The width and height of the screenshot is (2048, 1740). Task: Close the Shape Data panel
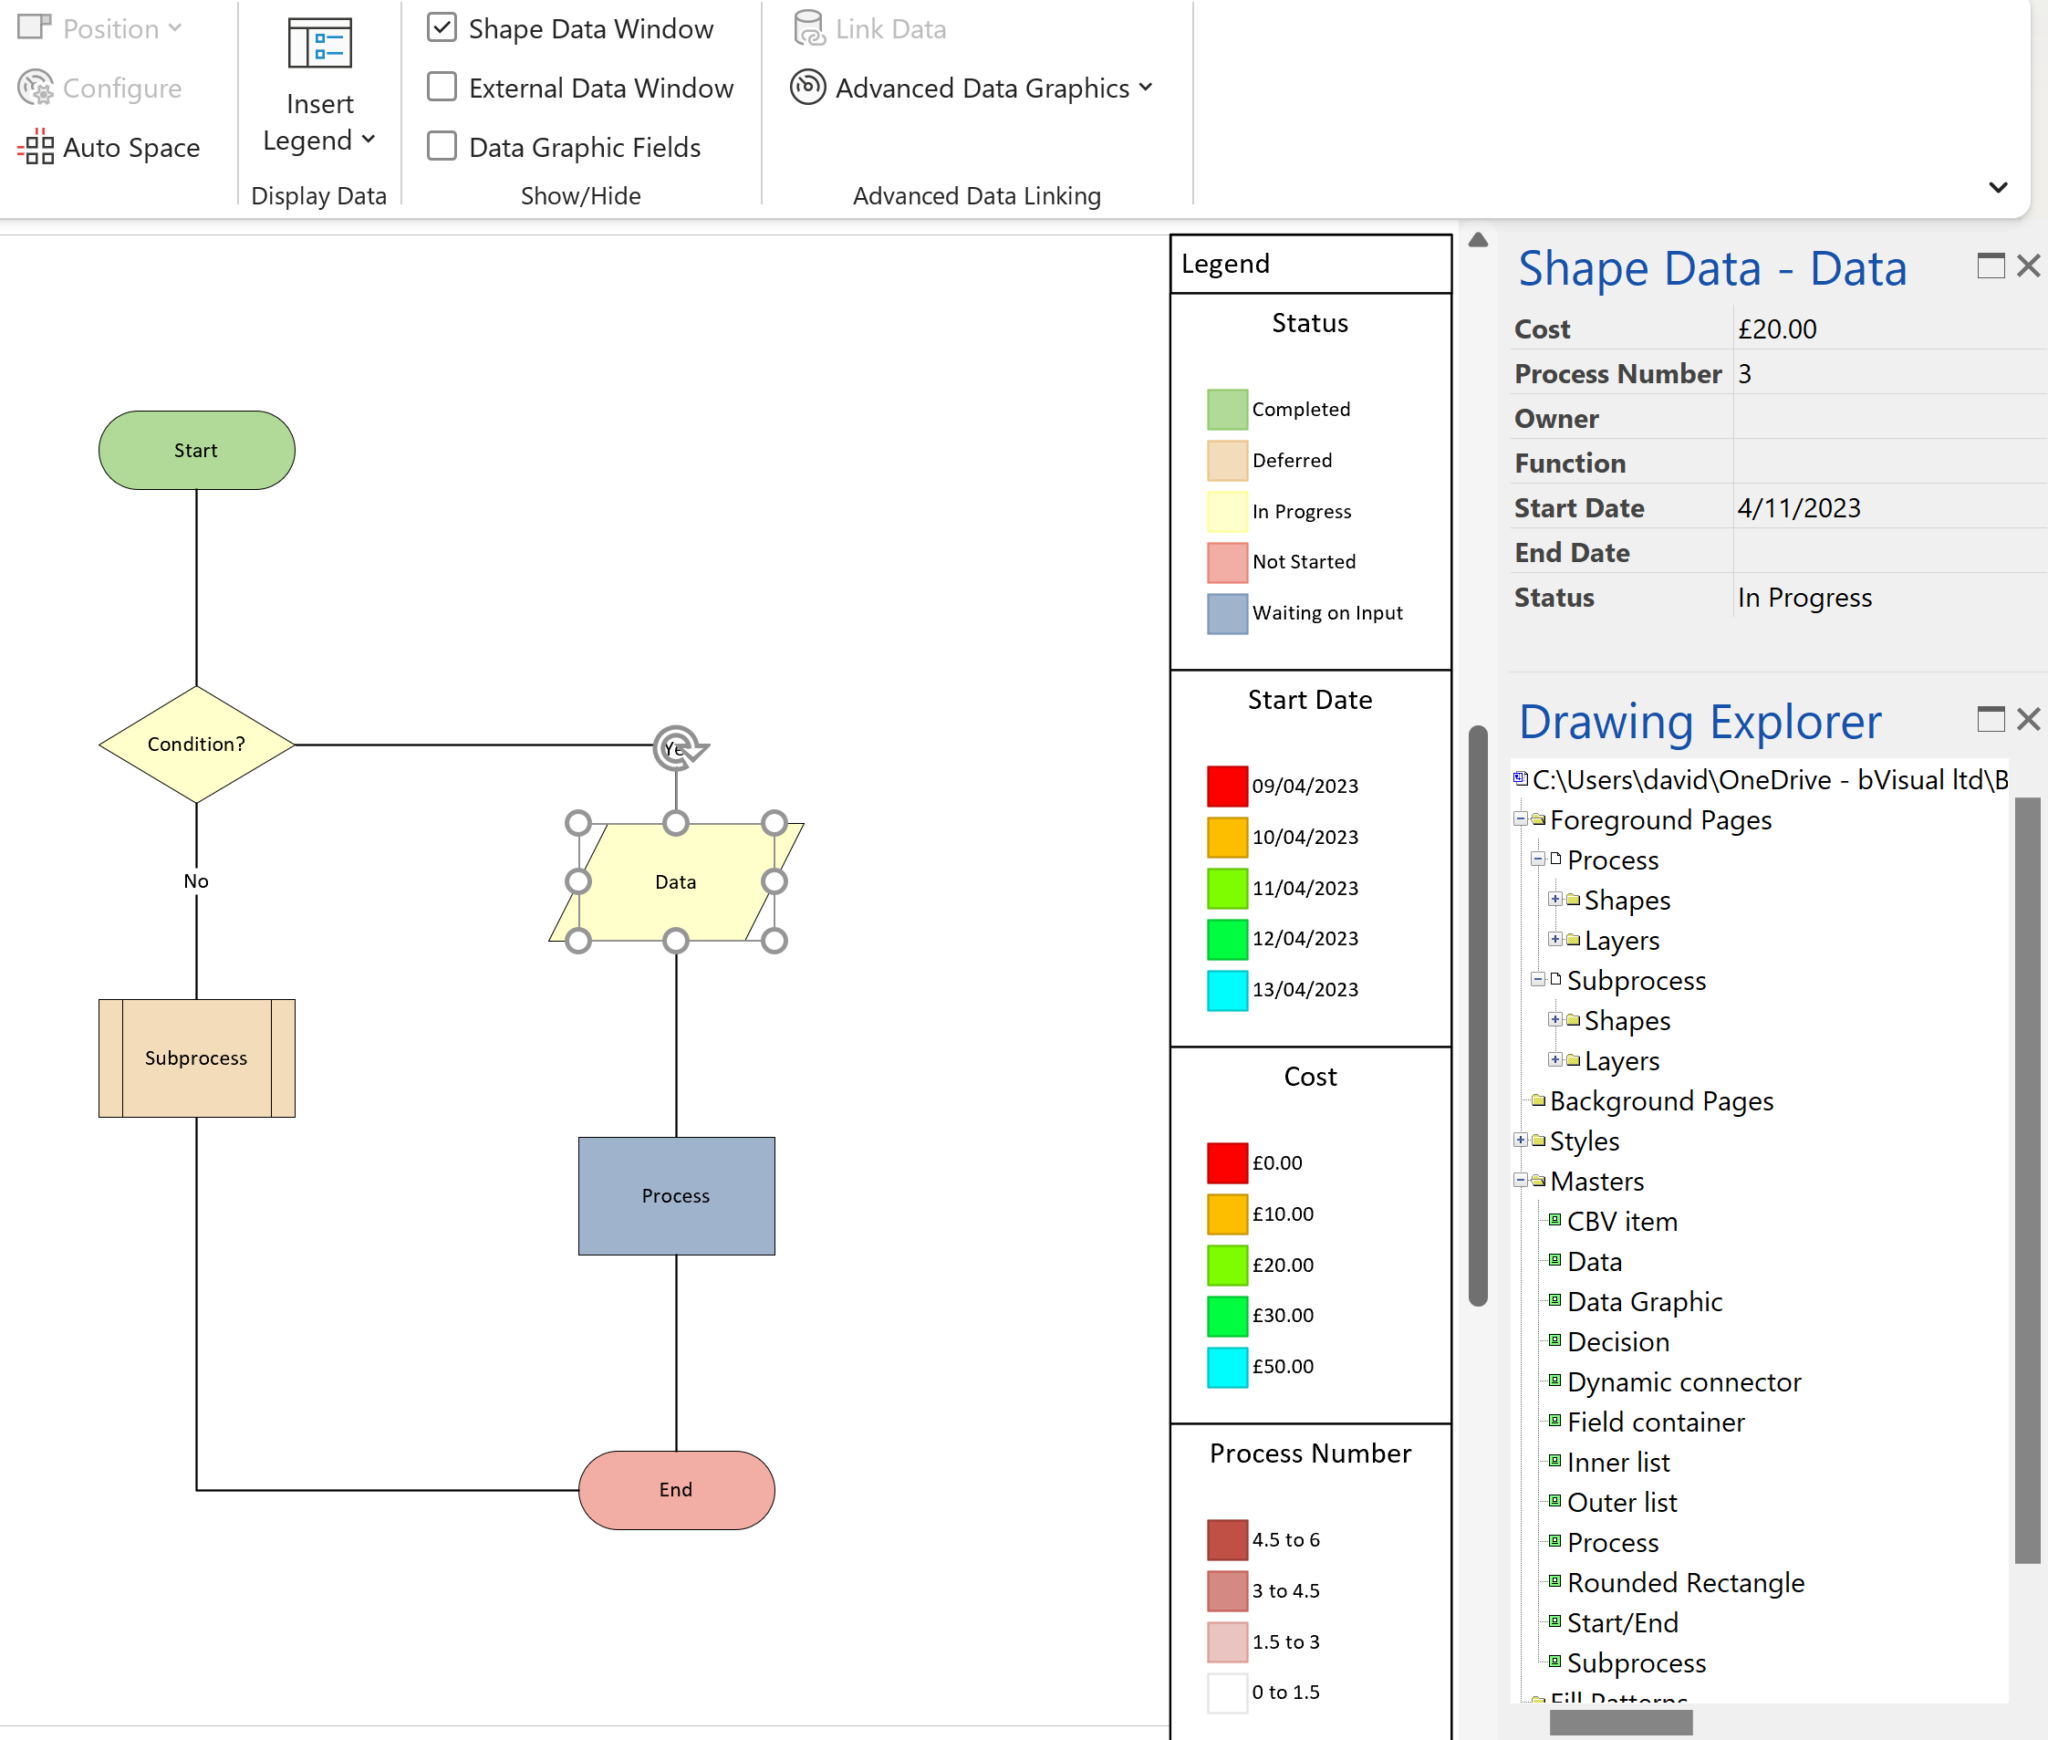2029,265
